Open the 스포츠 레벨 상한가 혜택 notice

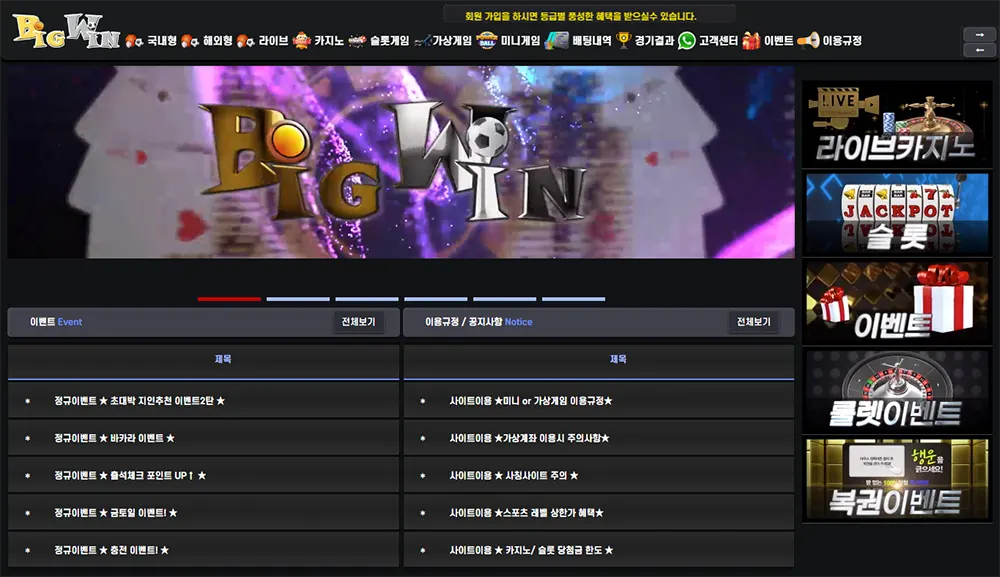[526, 513]
